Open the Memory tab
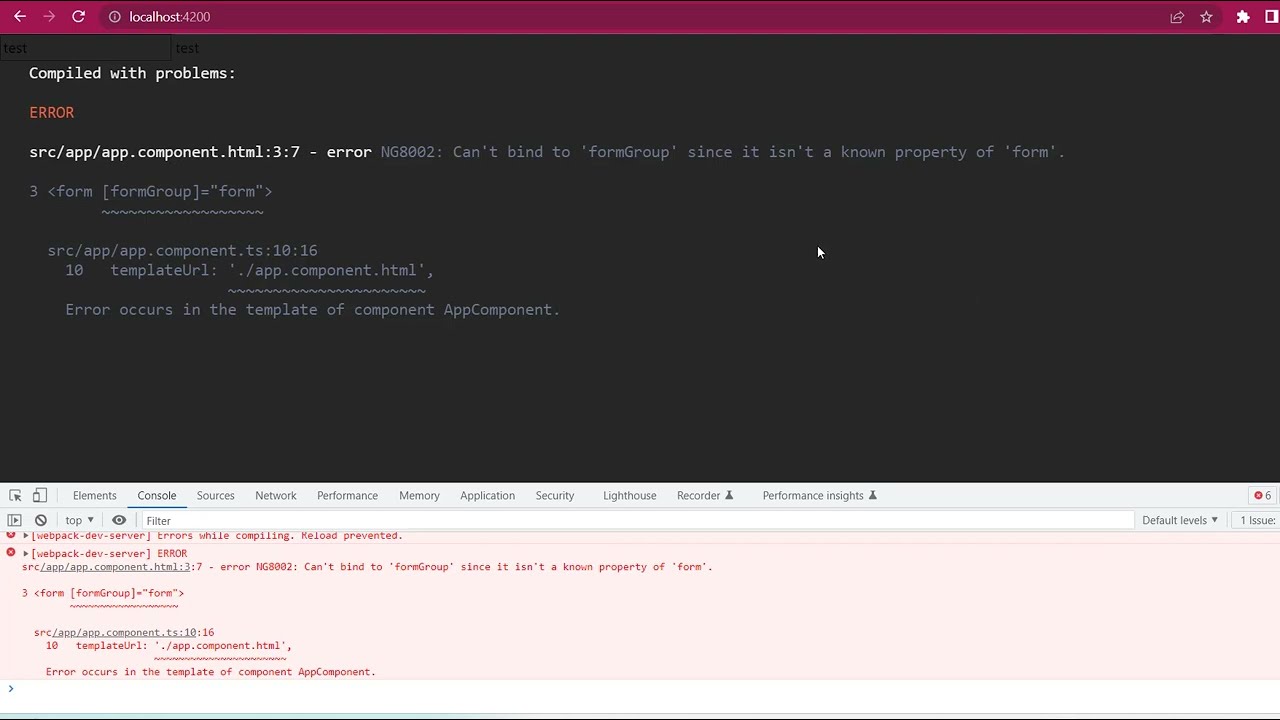Screen dimensions: 1280x720 tap(419, 496)
